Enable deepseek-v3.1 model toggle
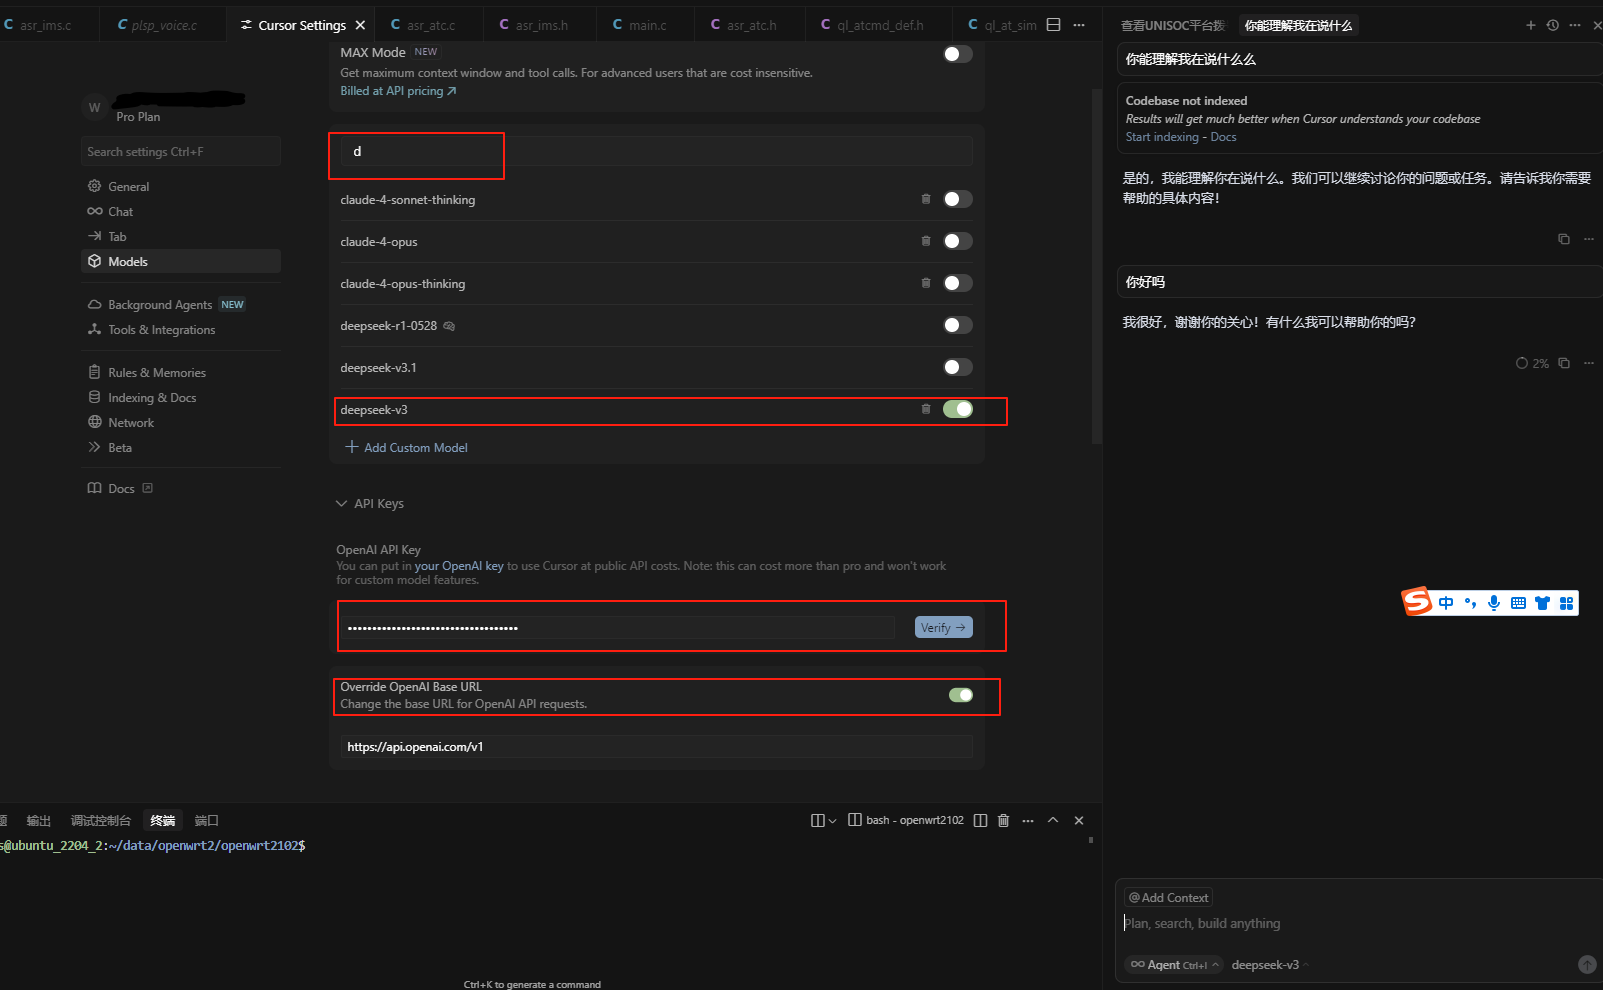Image resolution: width=1603 pixels, height=990 pixels. (x=957, y=367)
